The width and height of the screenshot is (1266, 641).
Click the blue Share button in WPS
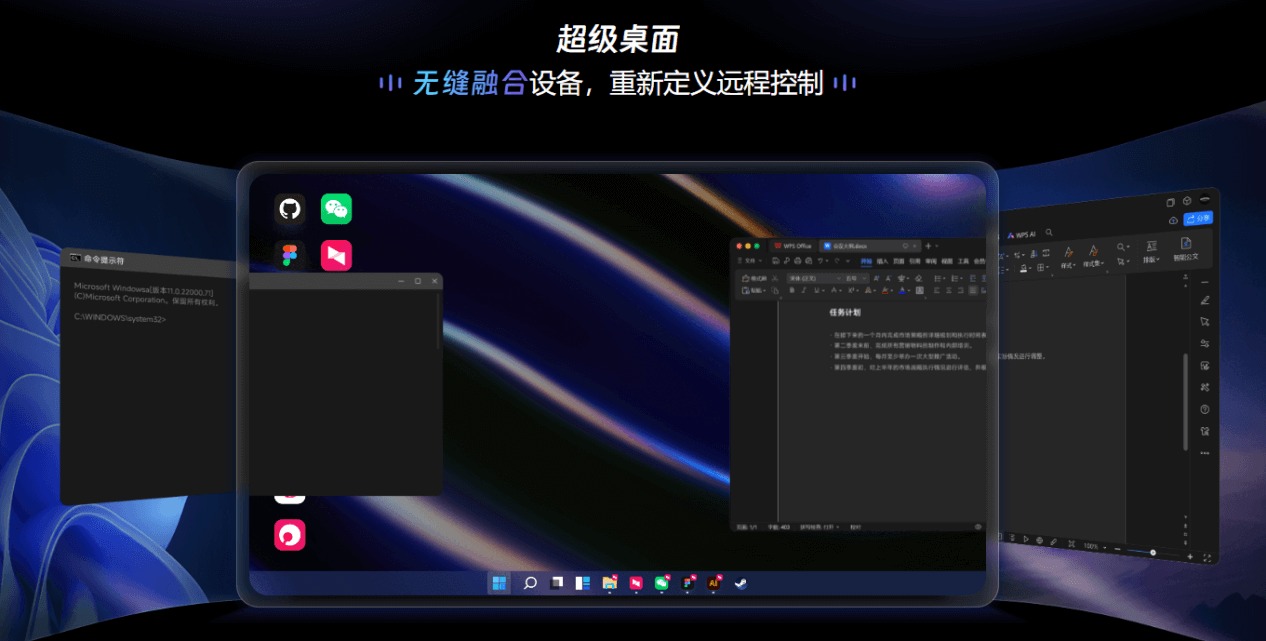(1198, 218)
